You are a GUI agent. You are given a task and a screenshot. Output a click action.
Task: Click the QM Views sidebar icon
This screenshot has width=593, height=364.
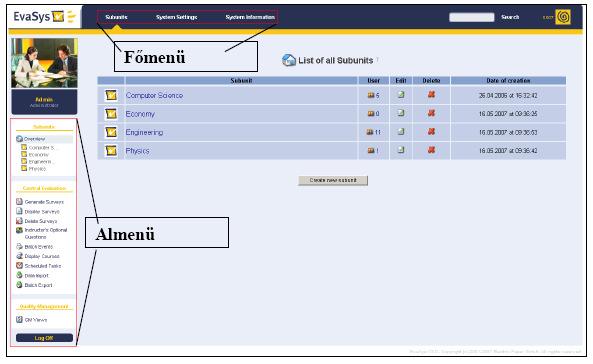(19, 319)
